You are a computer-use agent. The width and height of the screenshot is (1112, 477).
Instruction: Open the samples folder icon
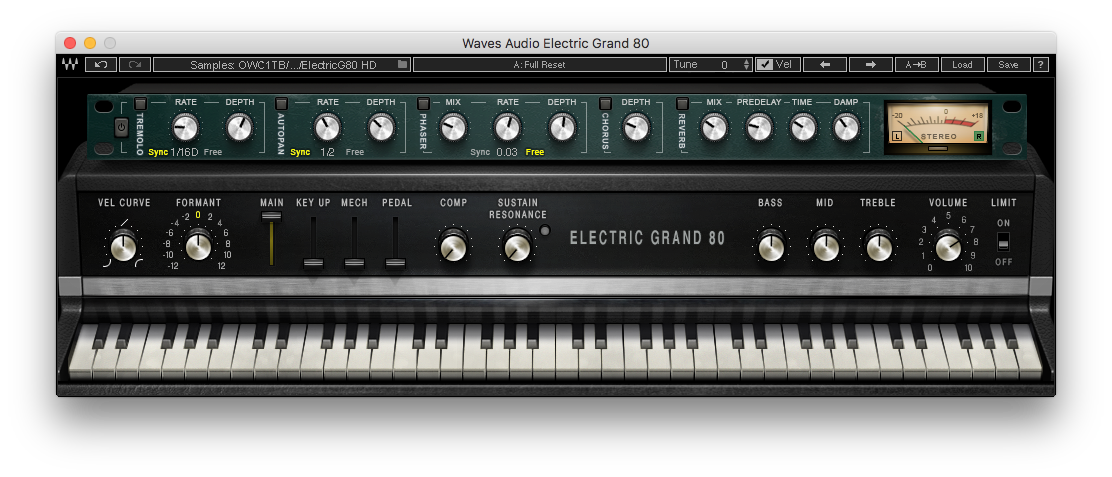click(x=403, y=64)
